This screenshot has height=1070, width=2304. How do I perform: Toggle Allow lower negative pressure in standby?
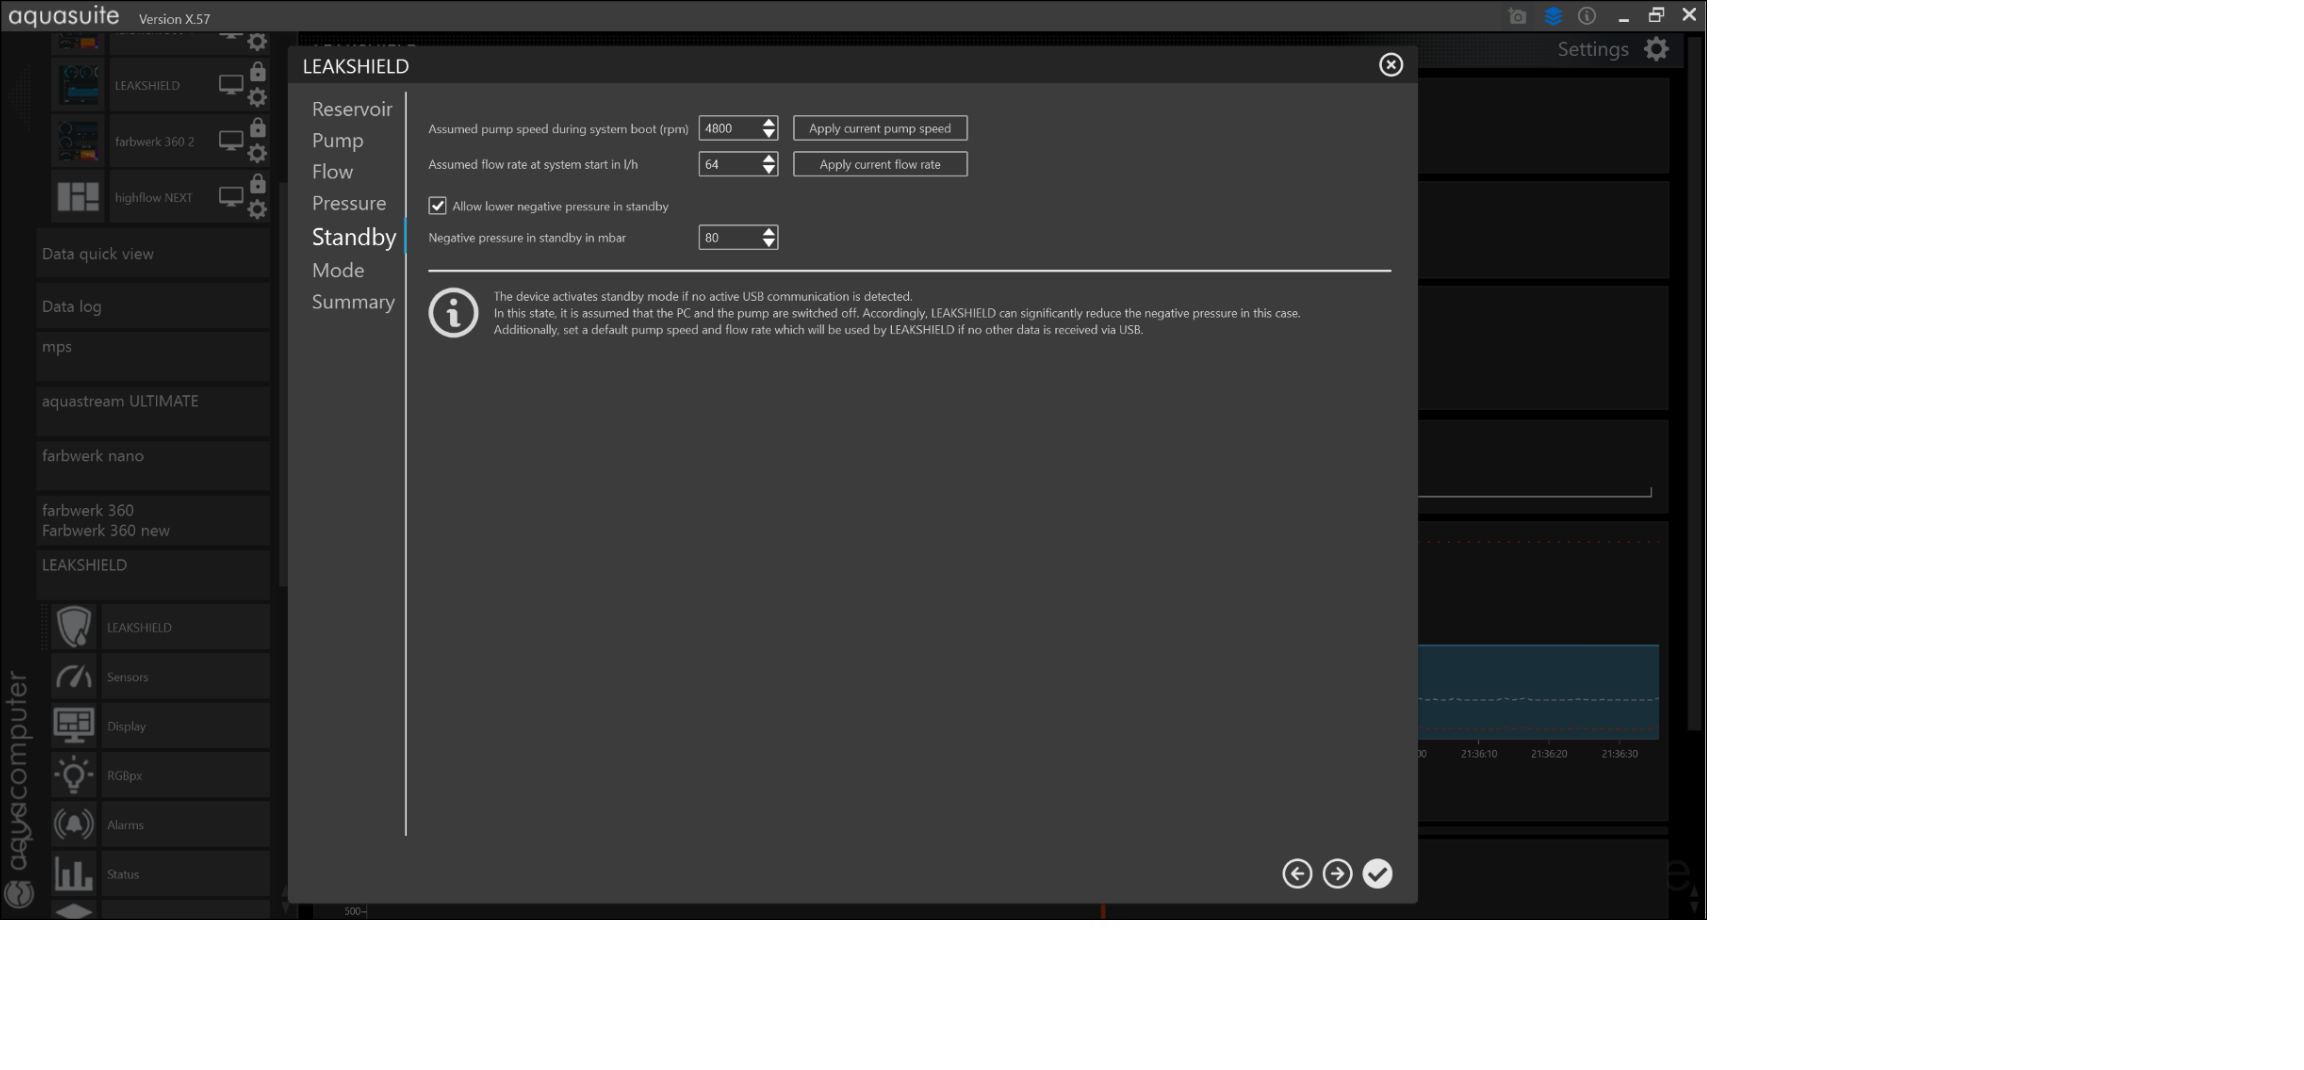point(437,206)
